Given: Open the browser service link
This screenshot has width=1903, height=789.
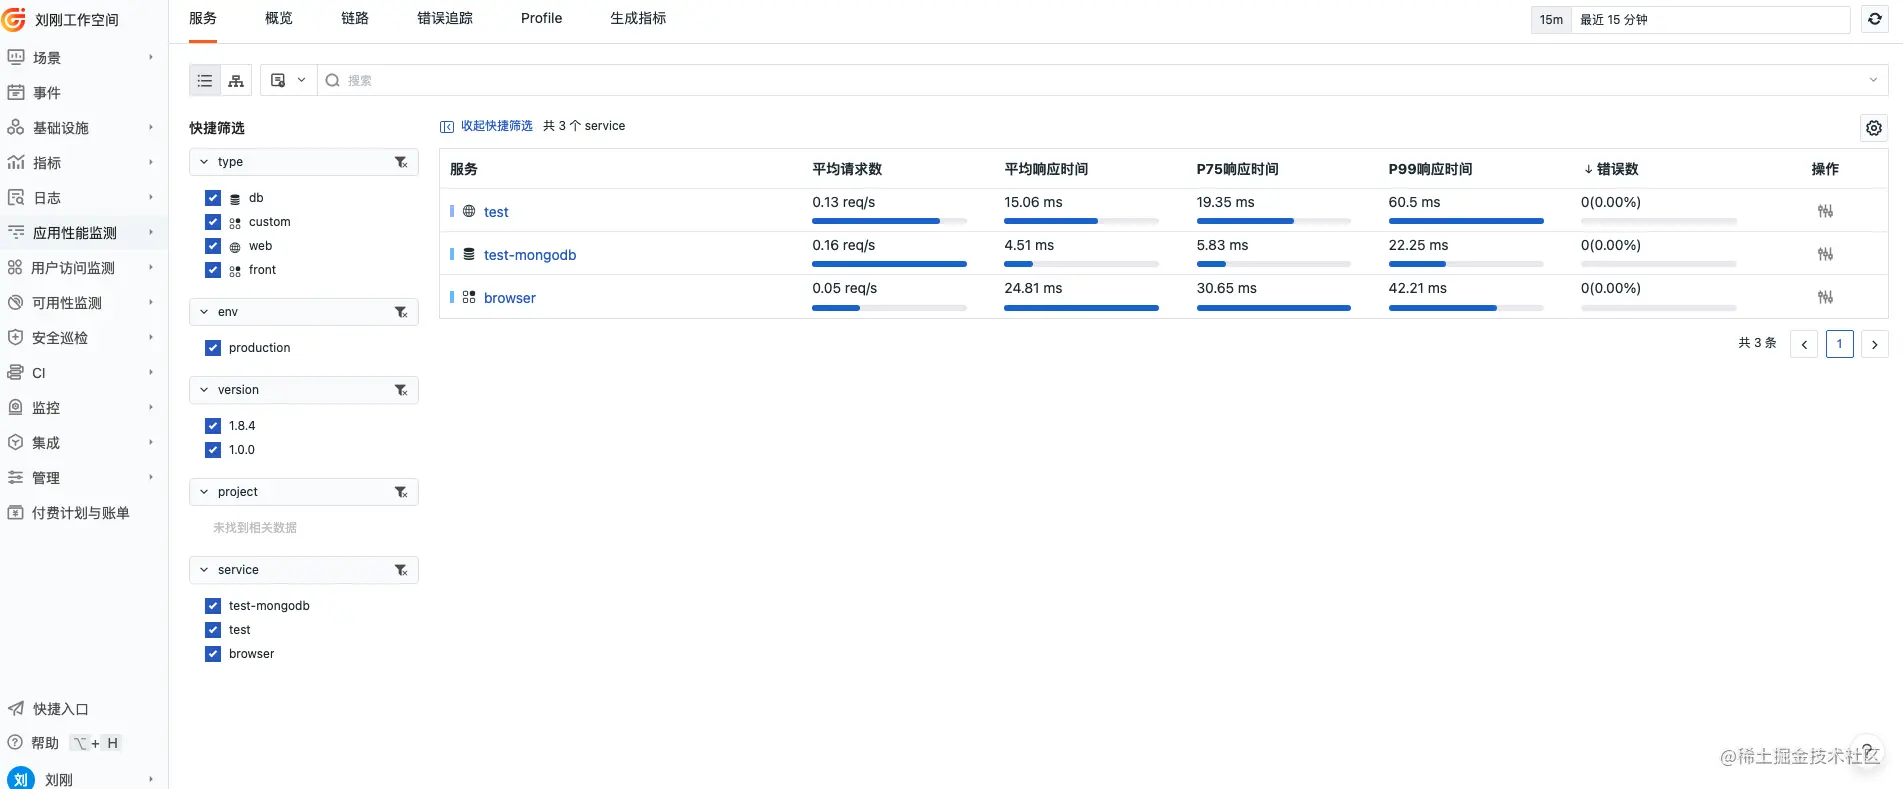Looking at the screenshot, I should (x=510, y=298).
